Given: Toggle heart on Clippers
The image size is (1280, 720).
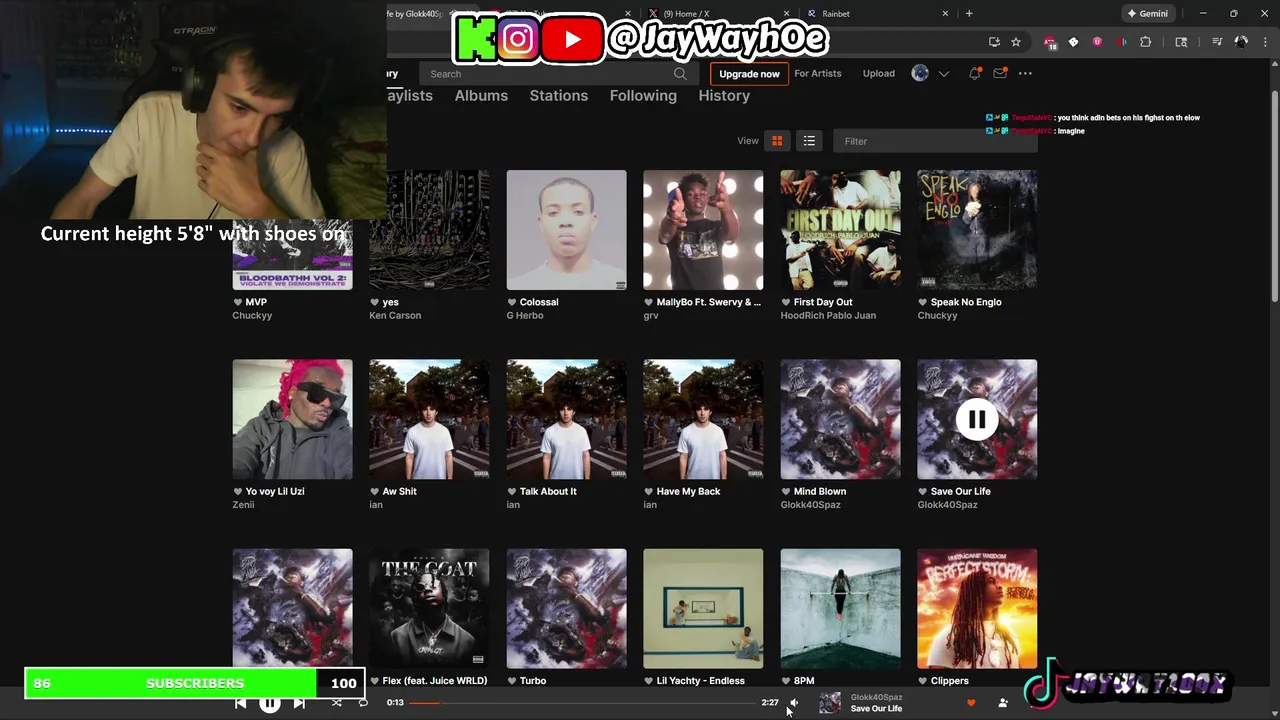Looking at the screenshot, I should (922, 681).
